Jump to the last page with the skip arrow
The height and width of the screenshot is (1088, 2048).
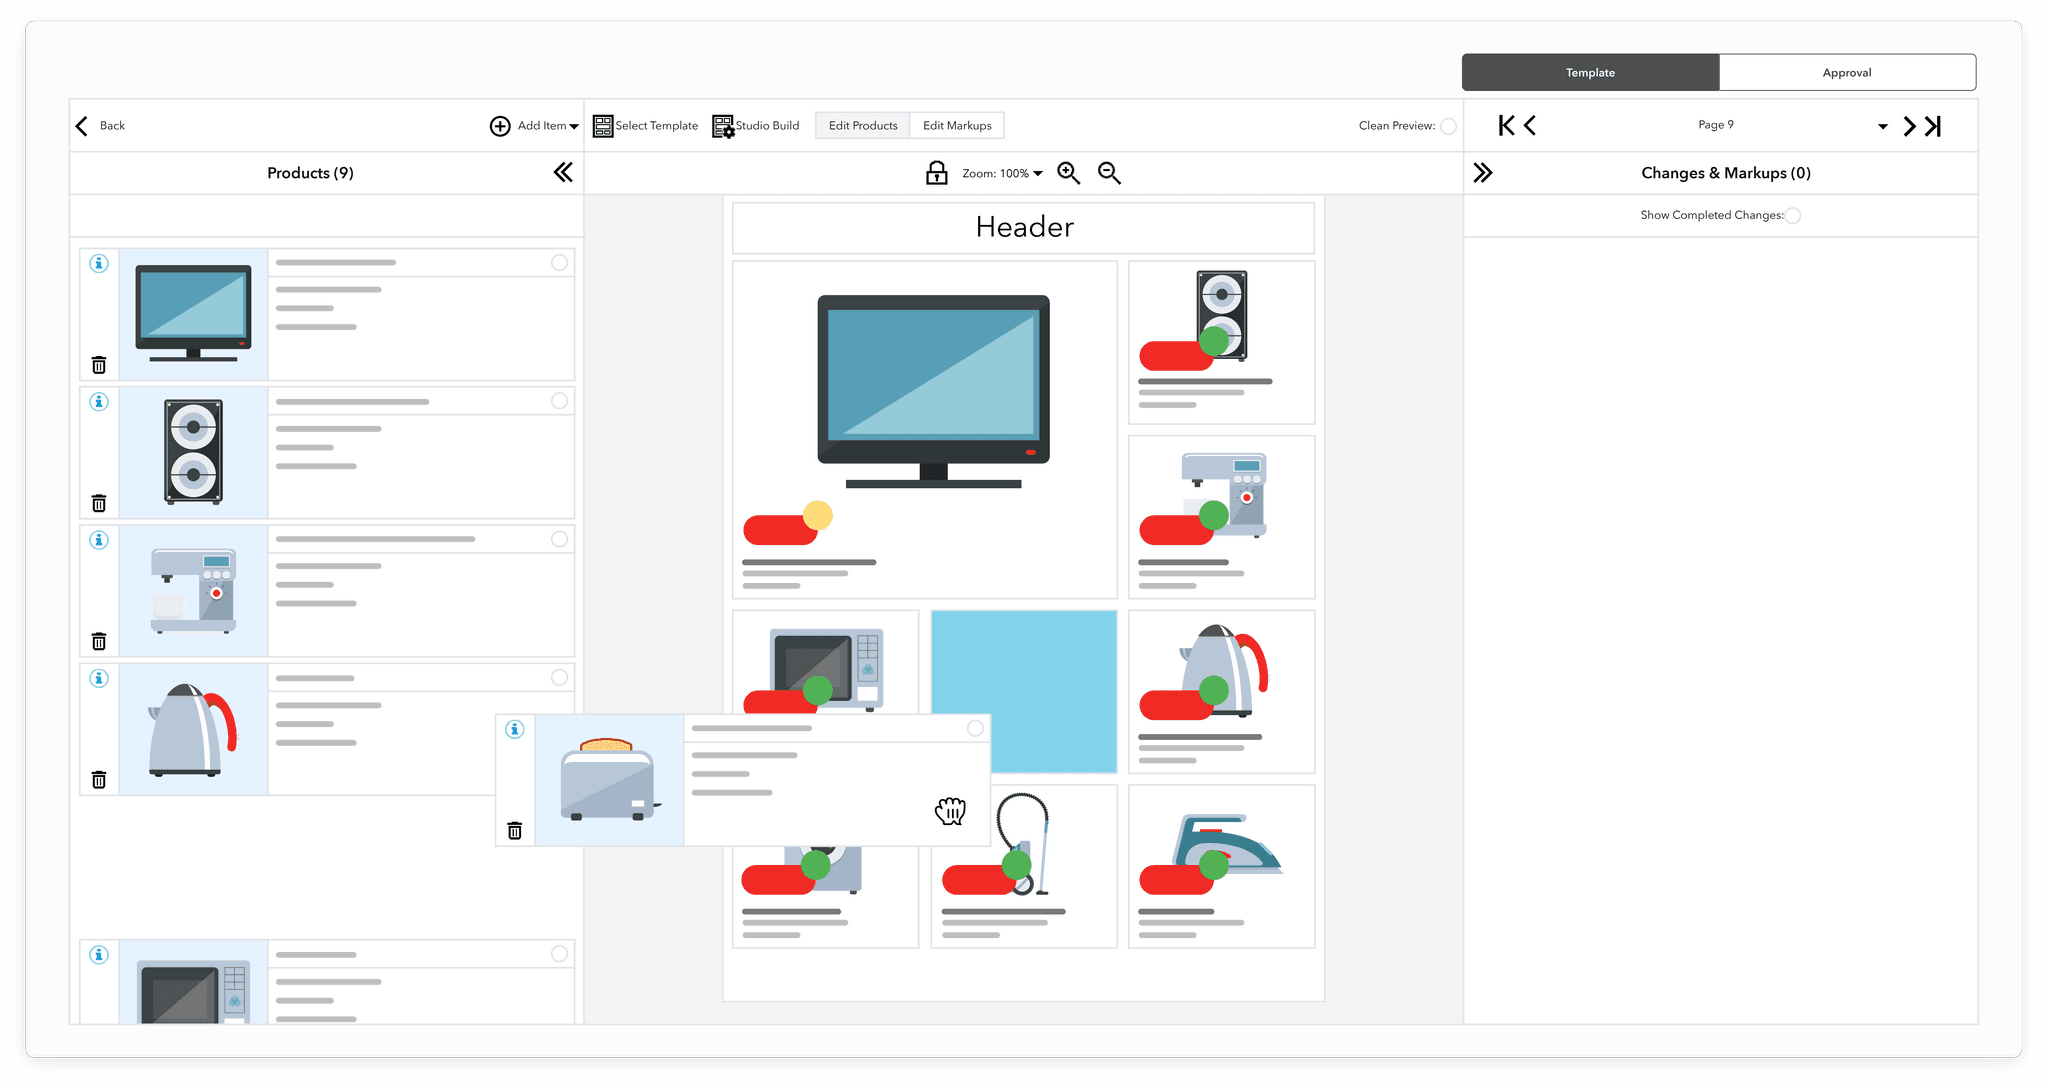[x=1932, y=126]
